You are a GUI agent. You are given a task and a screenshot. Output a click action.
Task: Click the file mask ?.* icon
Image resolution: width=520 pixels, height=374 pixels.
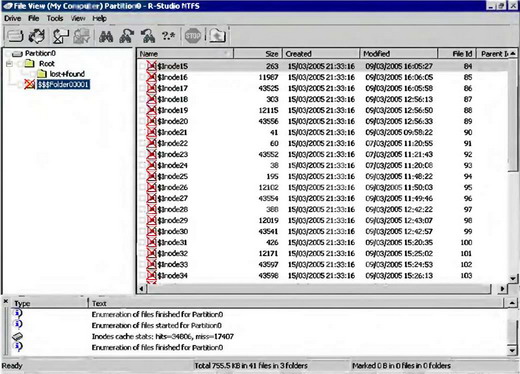(x=168, y=36)
